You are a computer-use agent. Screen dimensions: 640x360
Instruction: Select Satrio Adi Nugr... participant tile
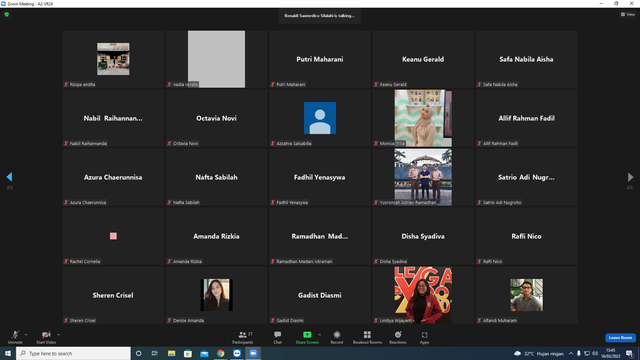coord(526,177)
